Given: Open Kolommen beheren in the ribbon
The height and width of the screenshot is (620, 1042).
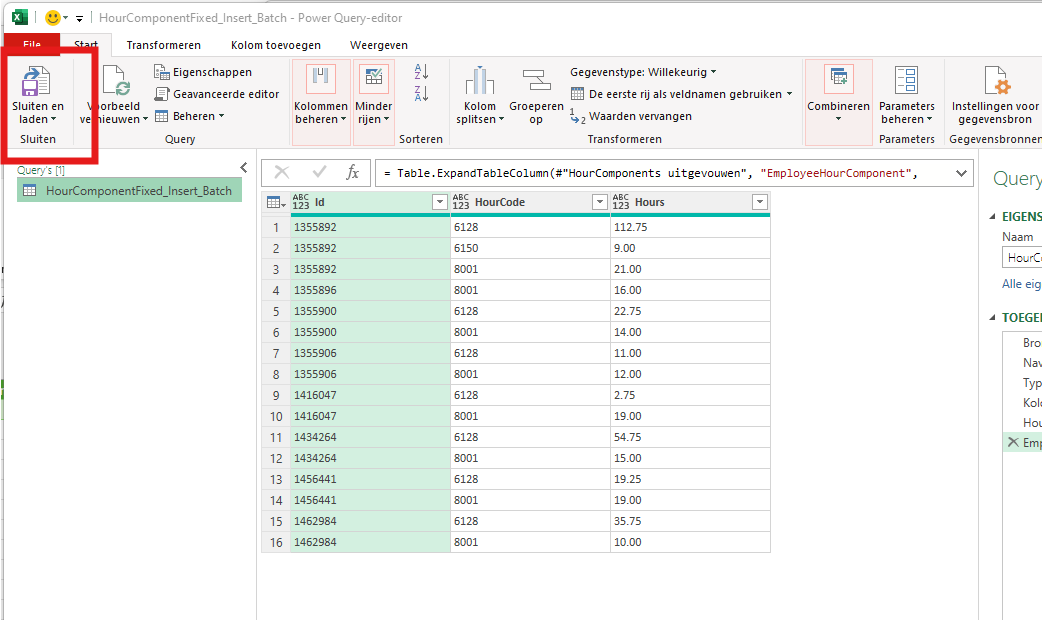Looking at the screenshot, I should pos(321,91).
